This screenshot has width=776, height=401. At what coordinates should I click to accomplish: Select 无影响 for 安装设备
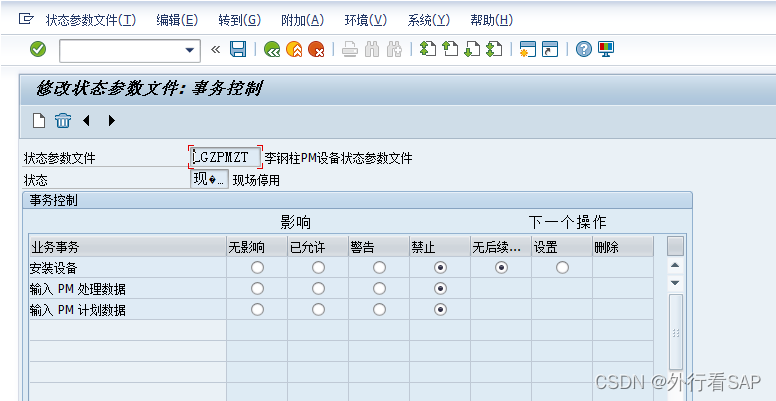point(257,268)
